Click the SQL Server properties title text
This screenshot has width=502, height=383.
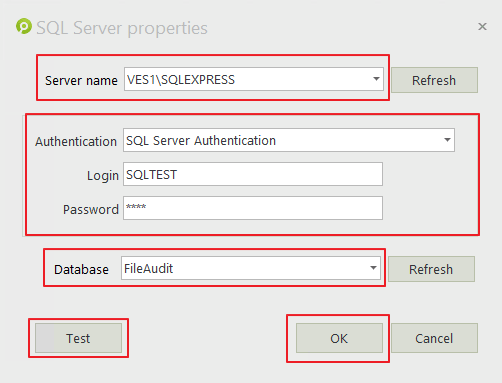[x=122, y=28]
